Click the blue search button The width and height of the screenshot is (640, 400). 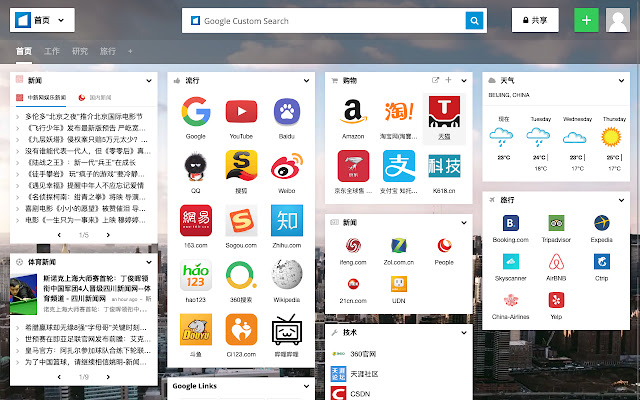coord(474,20)
